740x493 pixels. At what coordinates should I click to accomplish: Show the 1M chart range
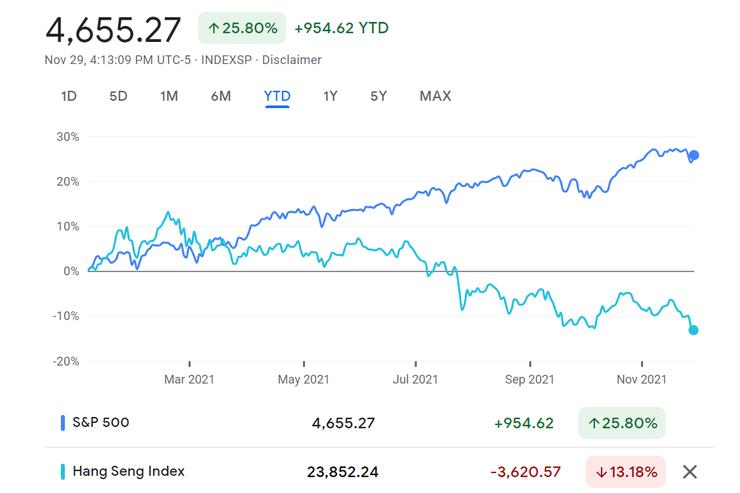click(169, 96)
